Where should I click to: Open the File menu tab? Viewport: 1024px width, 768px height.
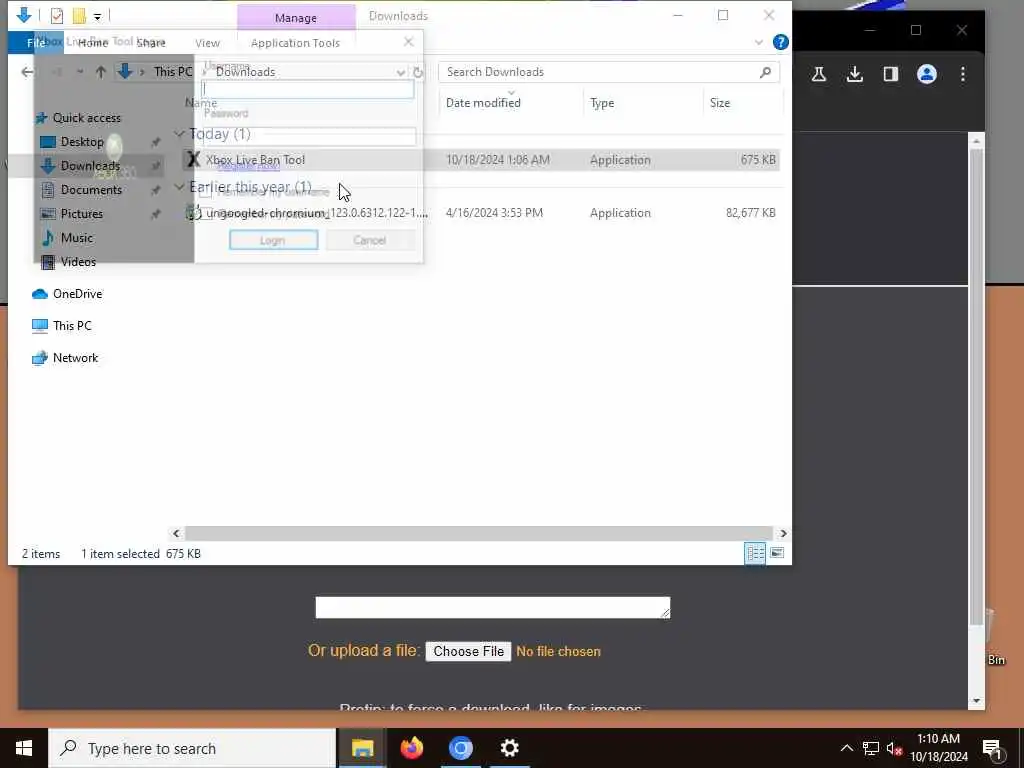(36, 42)
